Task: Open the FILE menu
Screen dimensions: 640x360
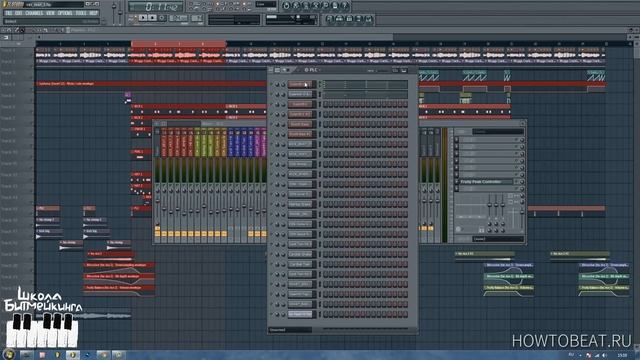Action: (9, 13)
